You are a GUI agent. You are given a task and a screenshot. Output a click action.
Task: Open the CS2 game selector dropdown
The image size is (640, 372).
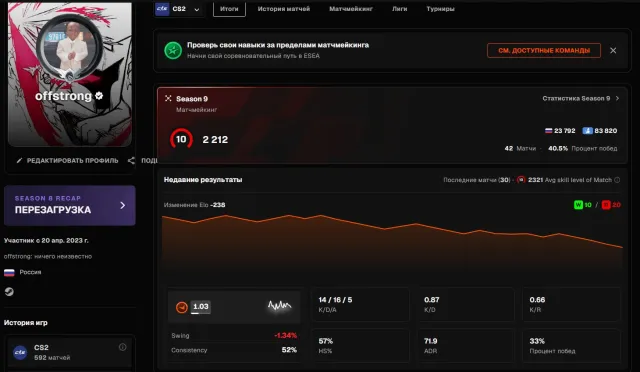tap(178, 9)
